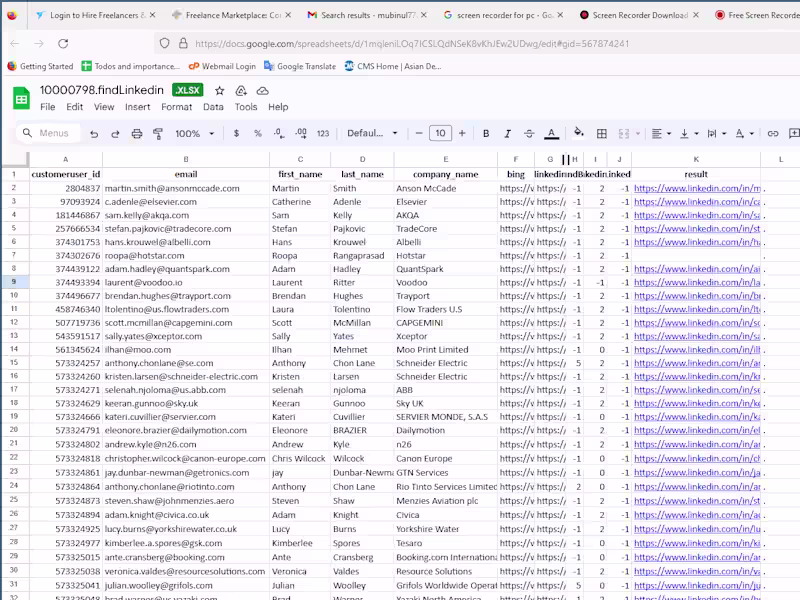Expand the Default font dropdown
The height and width of the screenshot is (600, 800).
point(371,133)
